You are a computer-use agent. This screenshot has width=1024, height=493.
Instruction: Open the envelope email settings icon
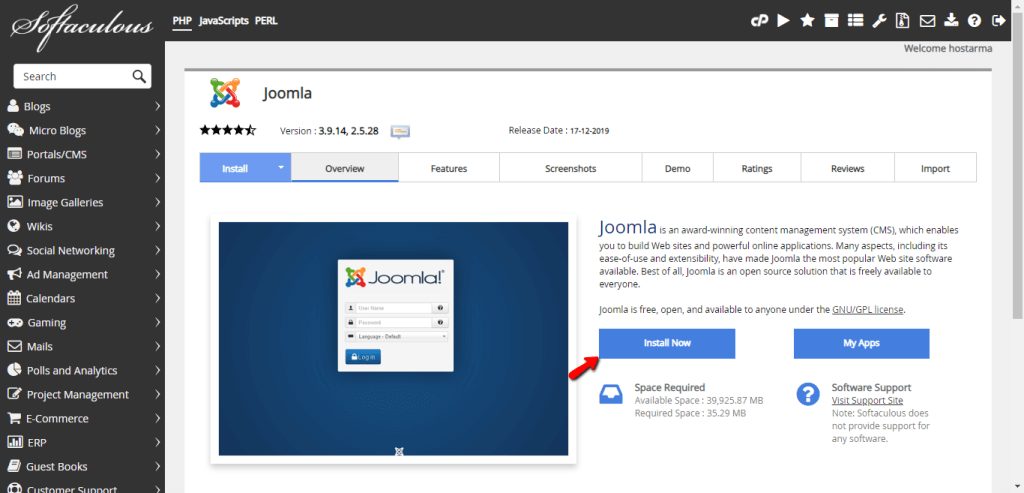pos(927,20)
